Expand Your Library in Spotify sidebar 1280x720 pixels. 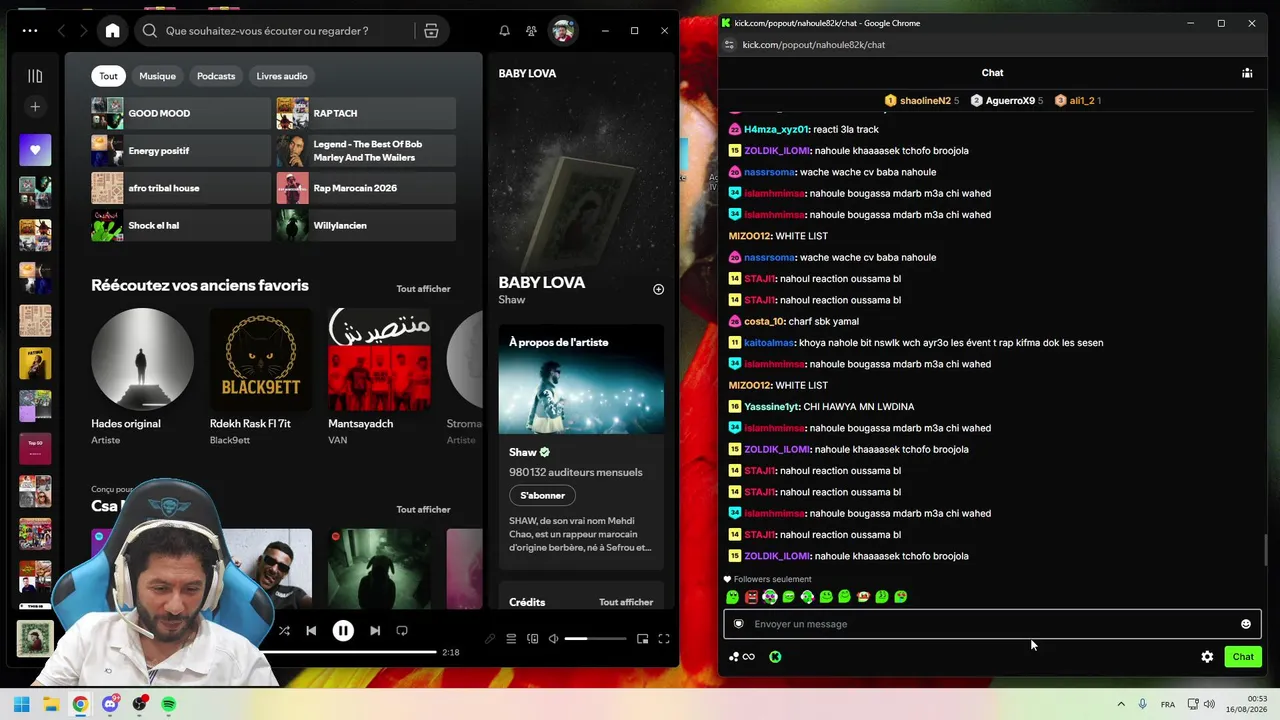(x=35, y=76)
